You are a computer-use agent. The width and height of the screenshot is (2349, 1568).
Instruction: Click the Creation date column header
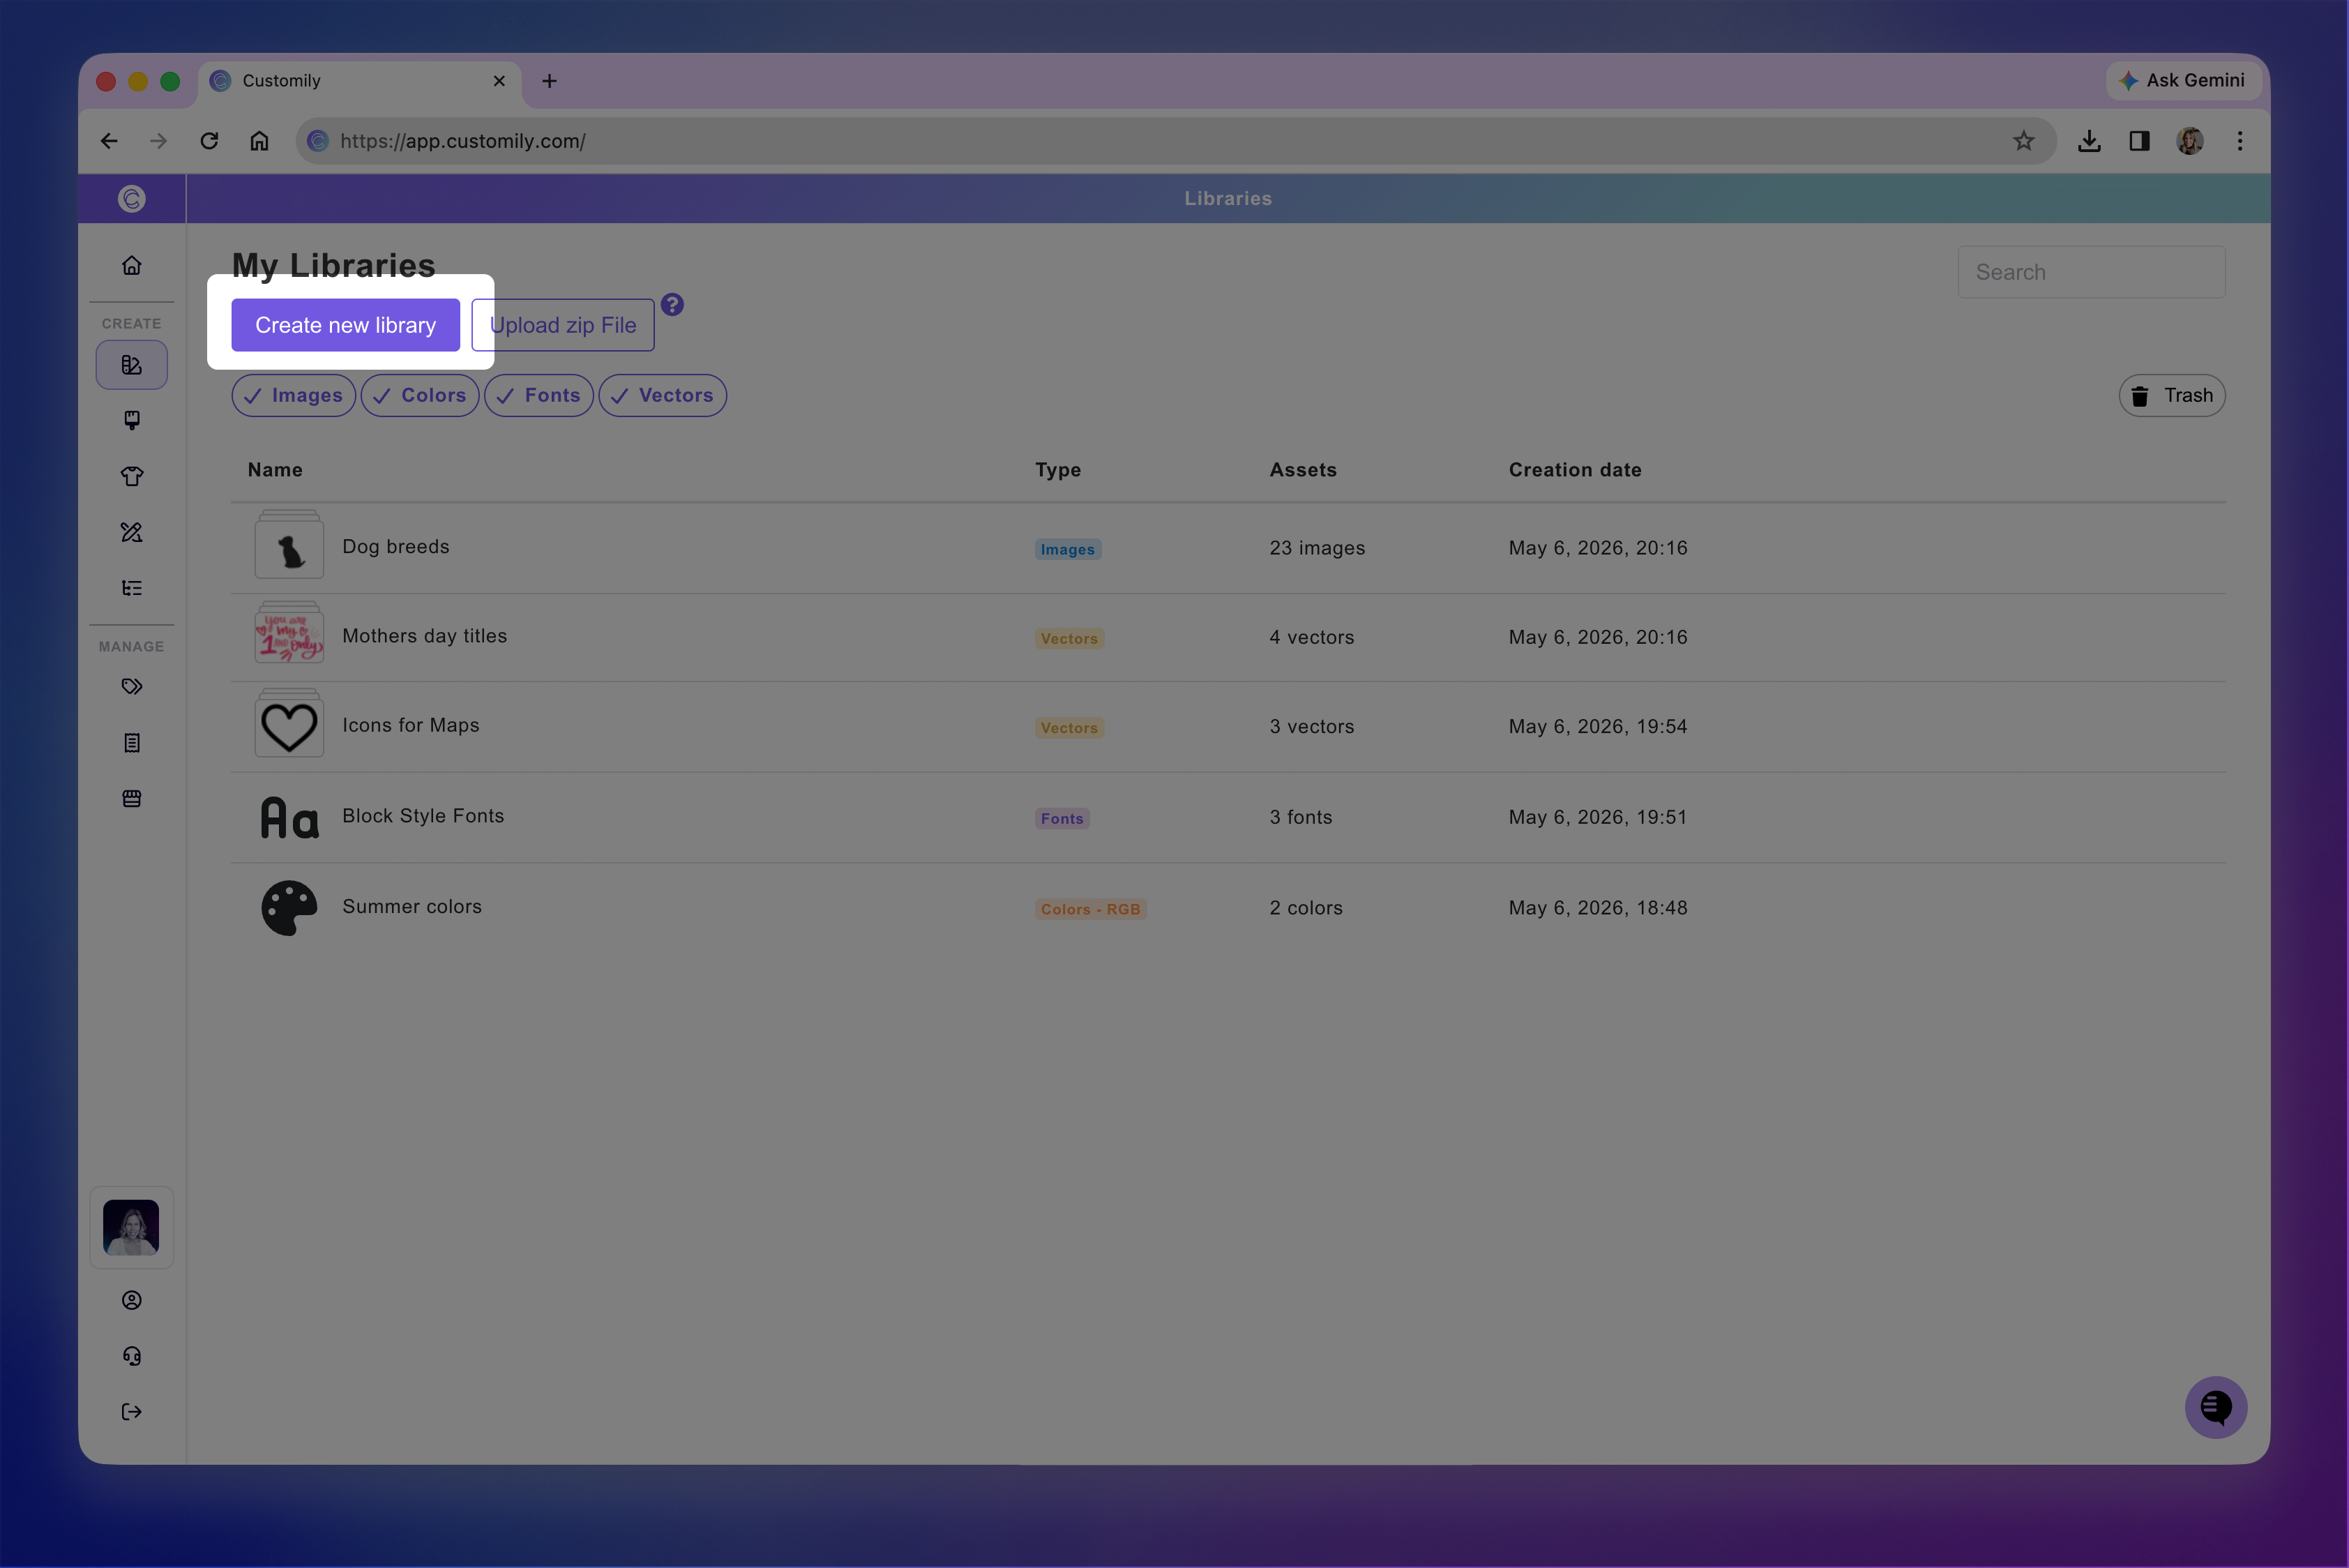click(x=1575, y=470)
